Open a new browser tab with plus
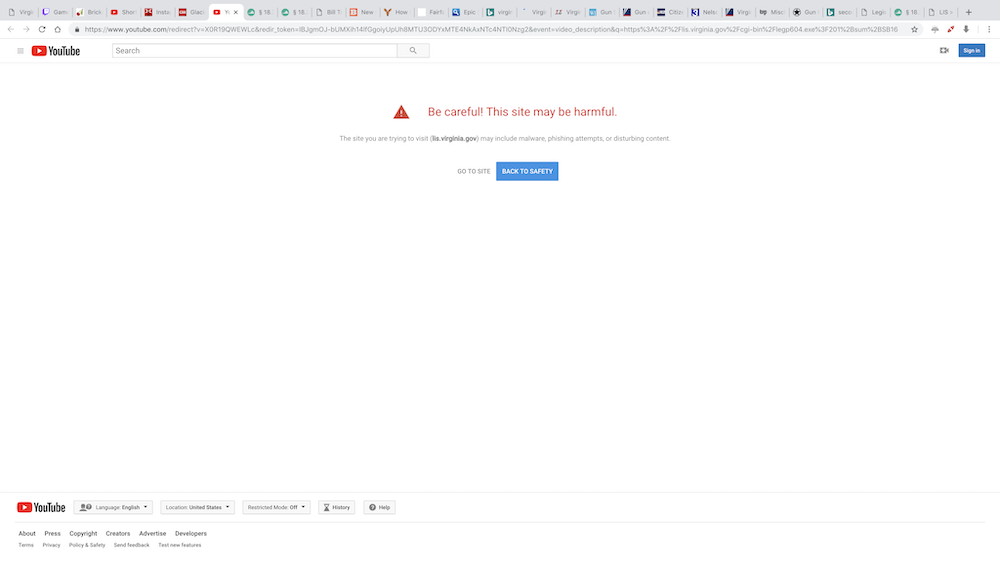This screenshot has height=563, width=1000. click(968, 12)
